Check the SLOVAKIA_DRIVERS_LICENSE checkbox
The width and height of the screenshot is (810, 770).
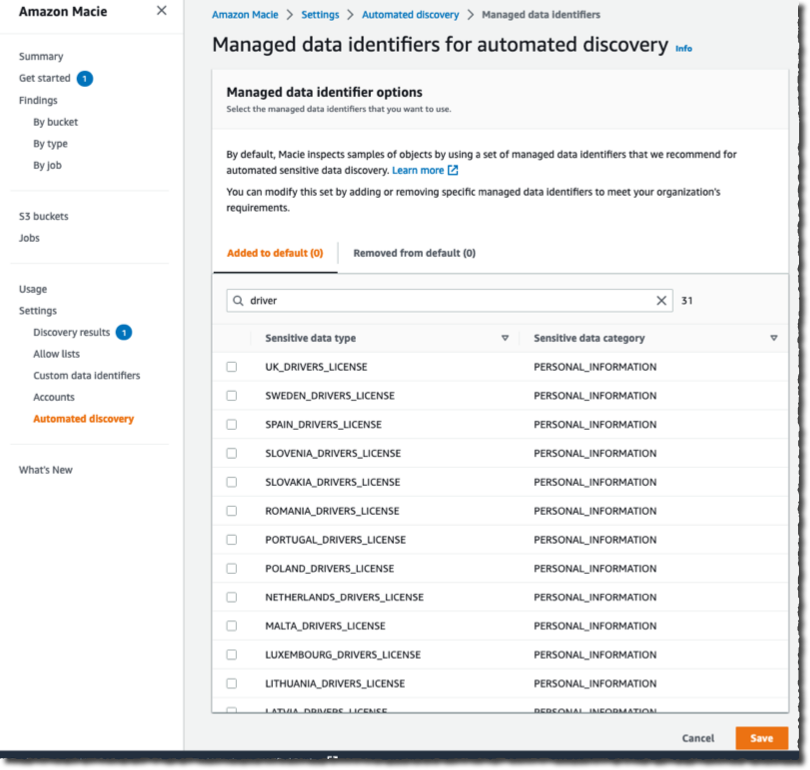(232, 482)
